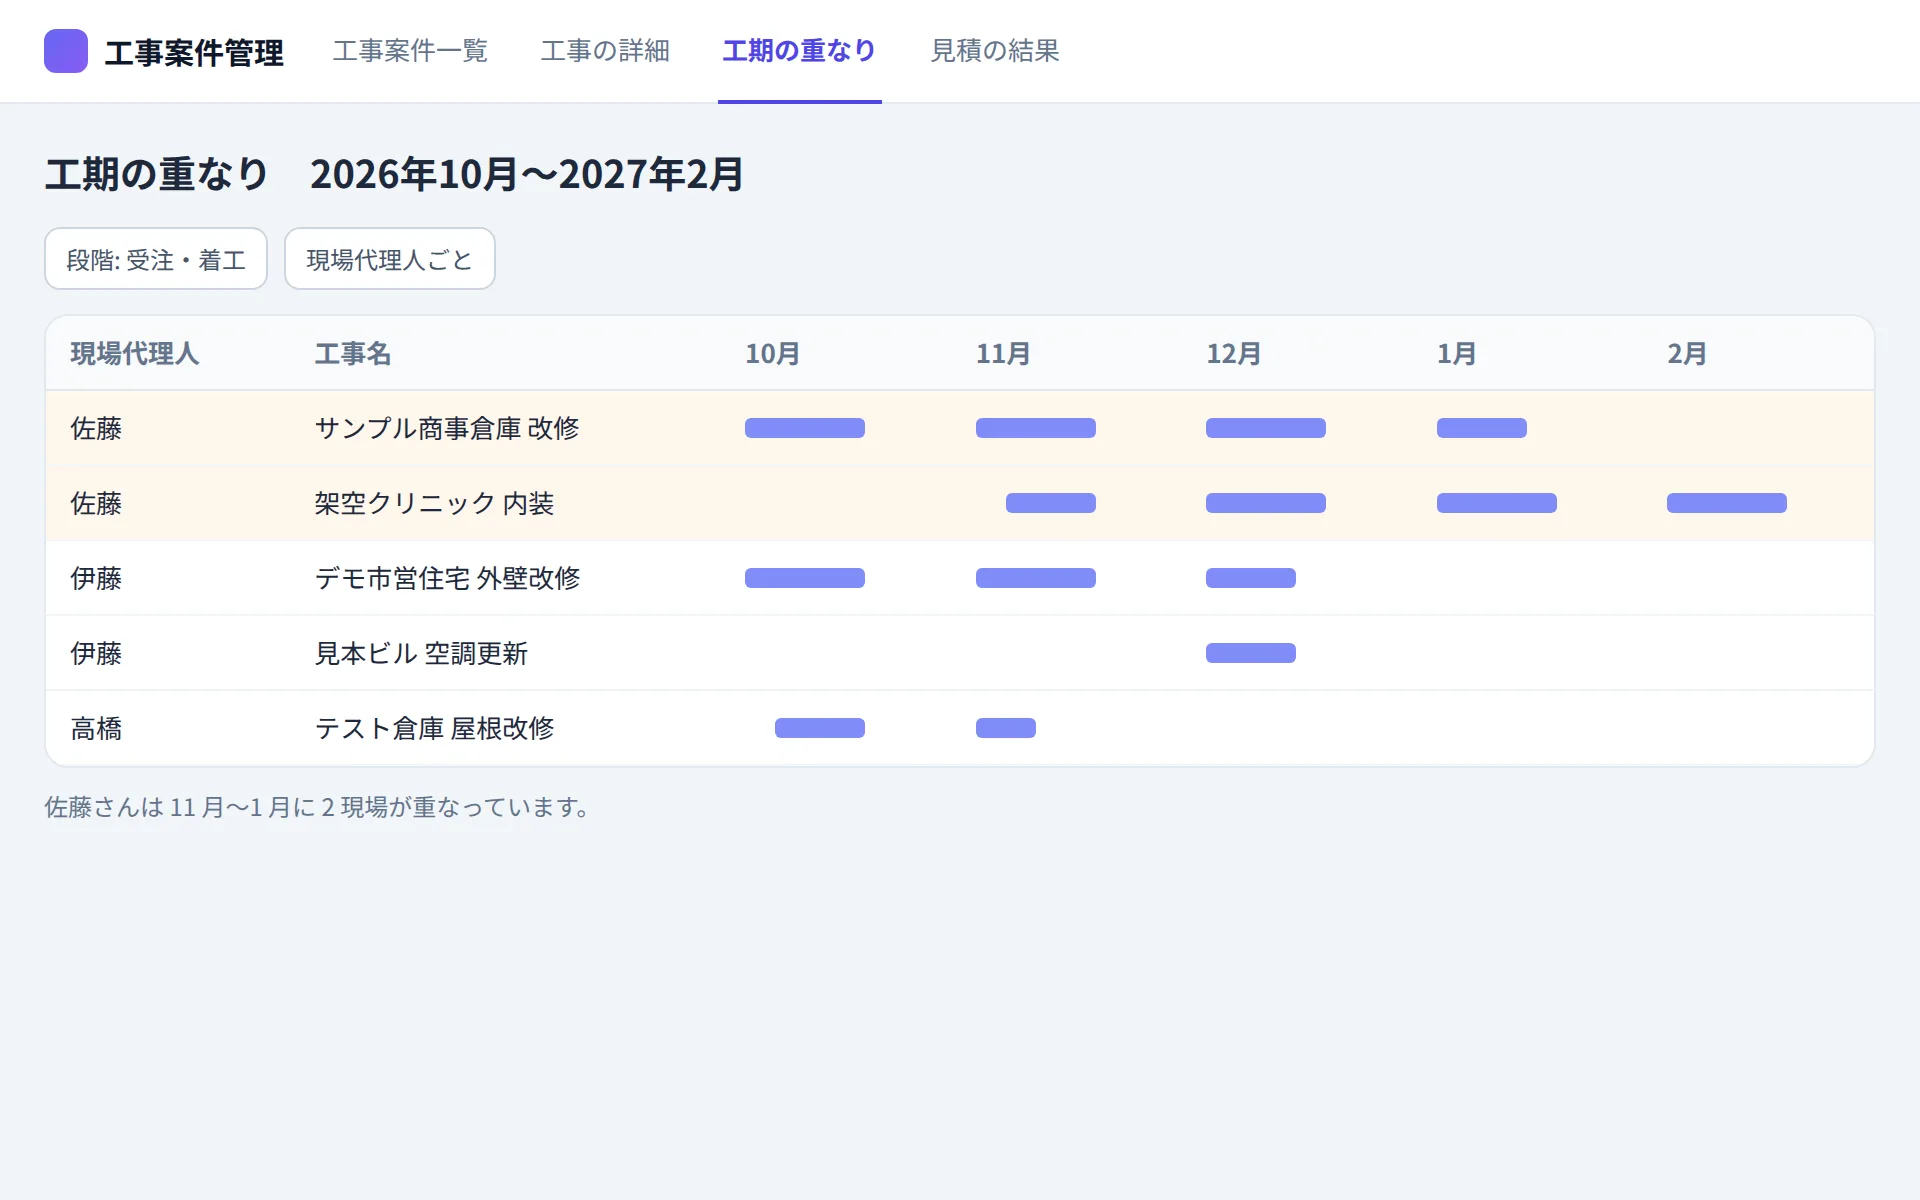Click the 2月 column header
Viewport: 1920px width, 1200px height.
1687,354
